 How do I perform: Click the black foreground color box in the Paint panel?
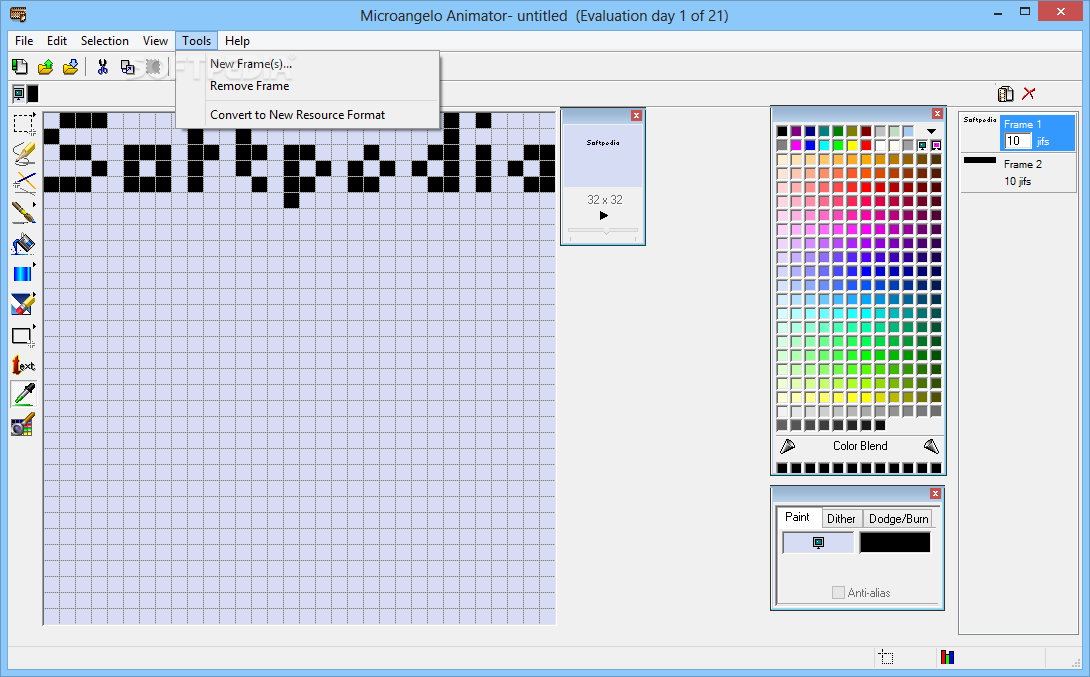895,542
